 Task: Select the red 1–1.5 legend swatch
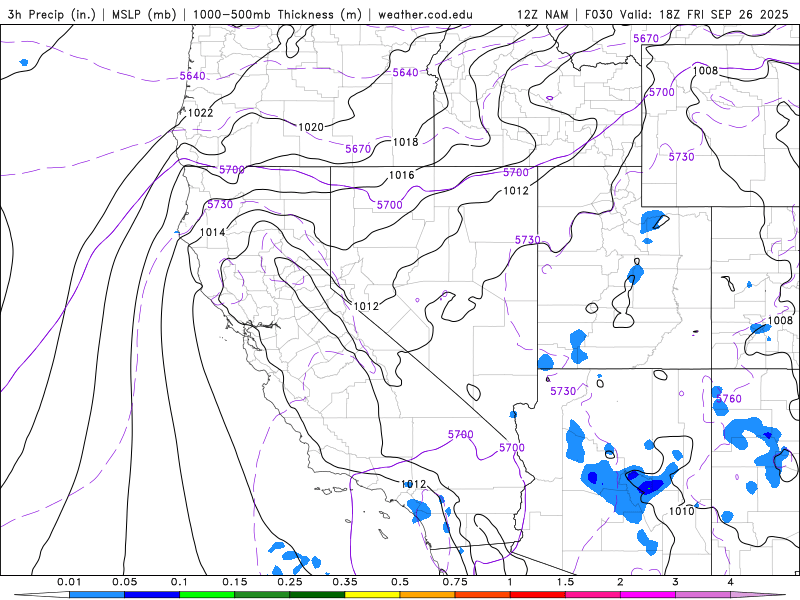point(538,594)
